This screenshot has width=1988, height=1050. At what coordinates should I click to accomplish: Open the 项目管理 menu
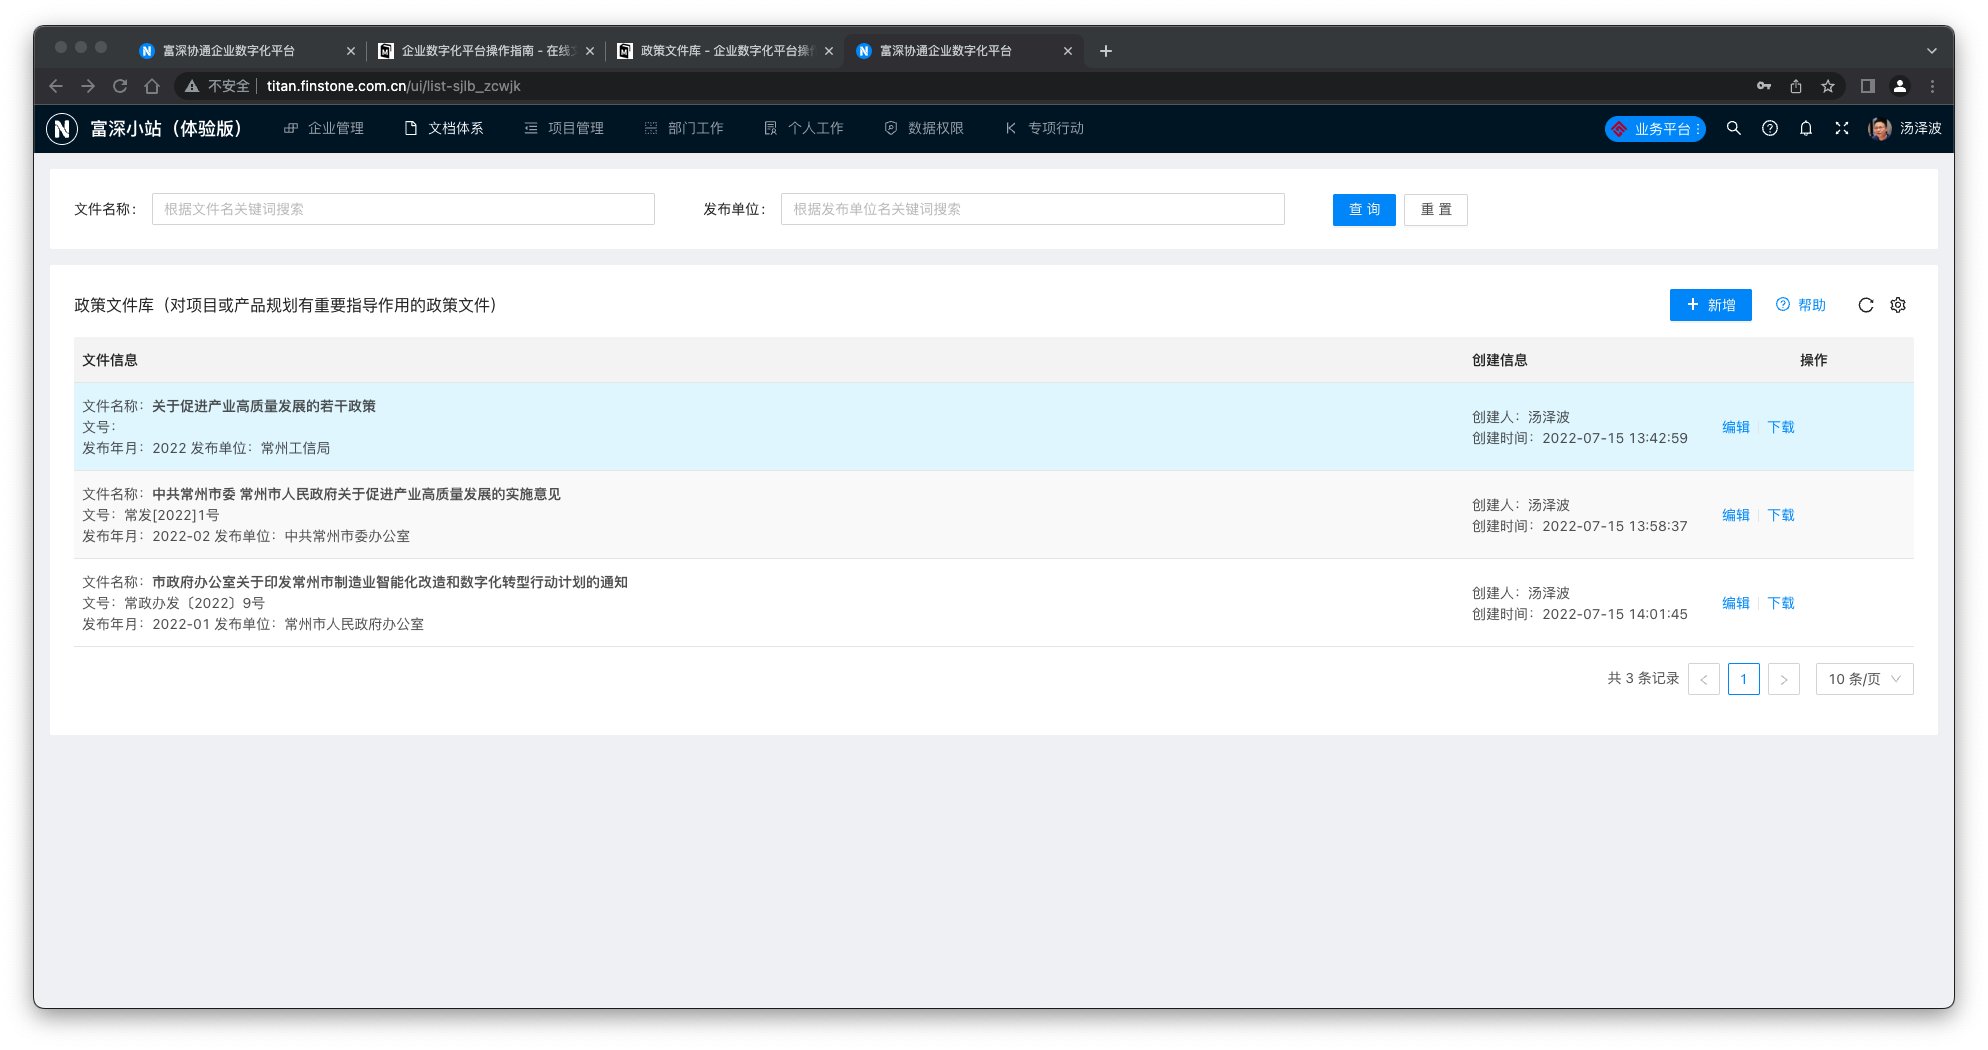[x=564, y=128]
